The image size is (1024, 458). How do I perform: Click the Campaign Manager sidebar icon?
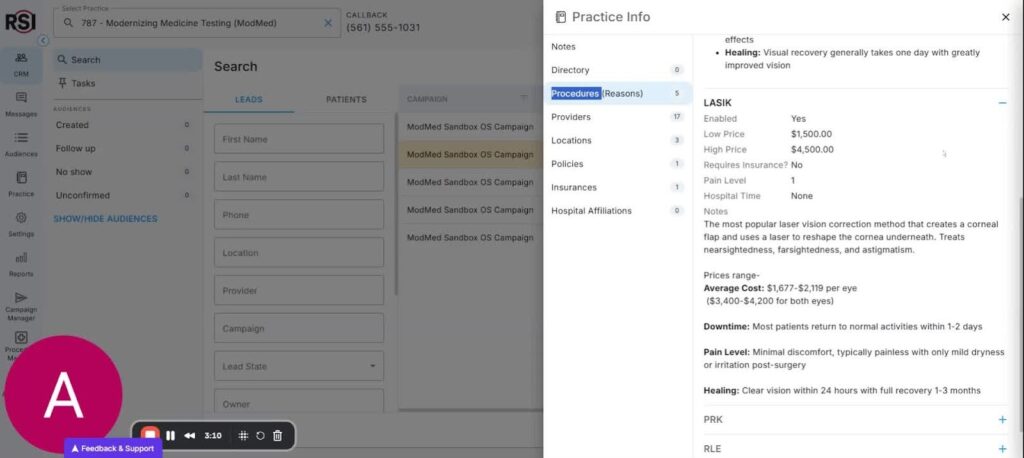tap(21, 303)
